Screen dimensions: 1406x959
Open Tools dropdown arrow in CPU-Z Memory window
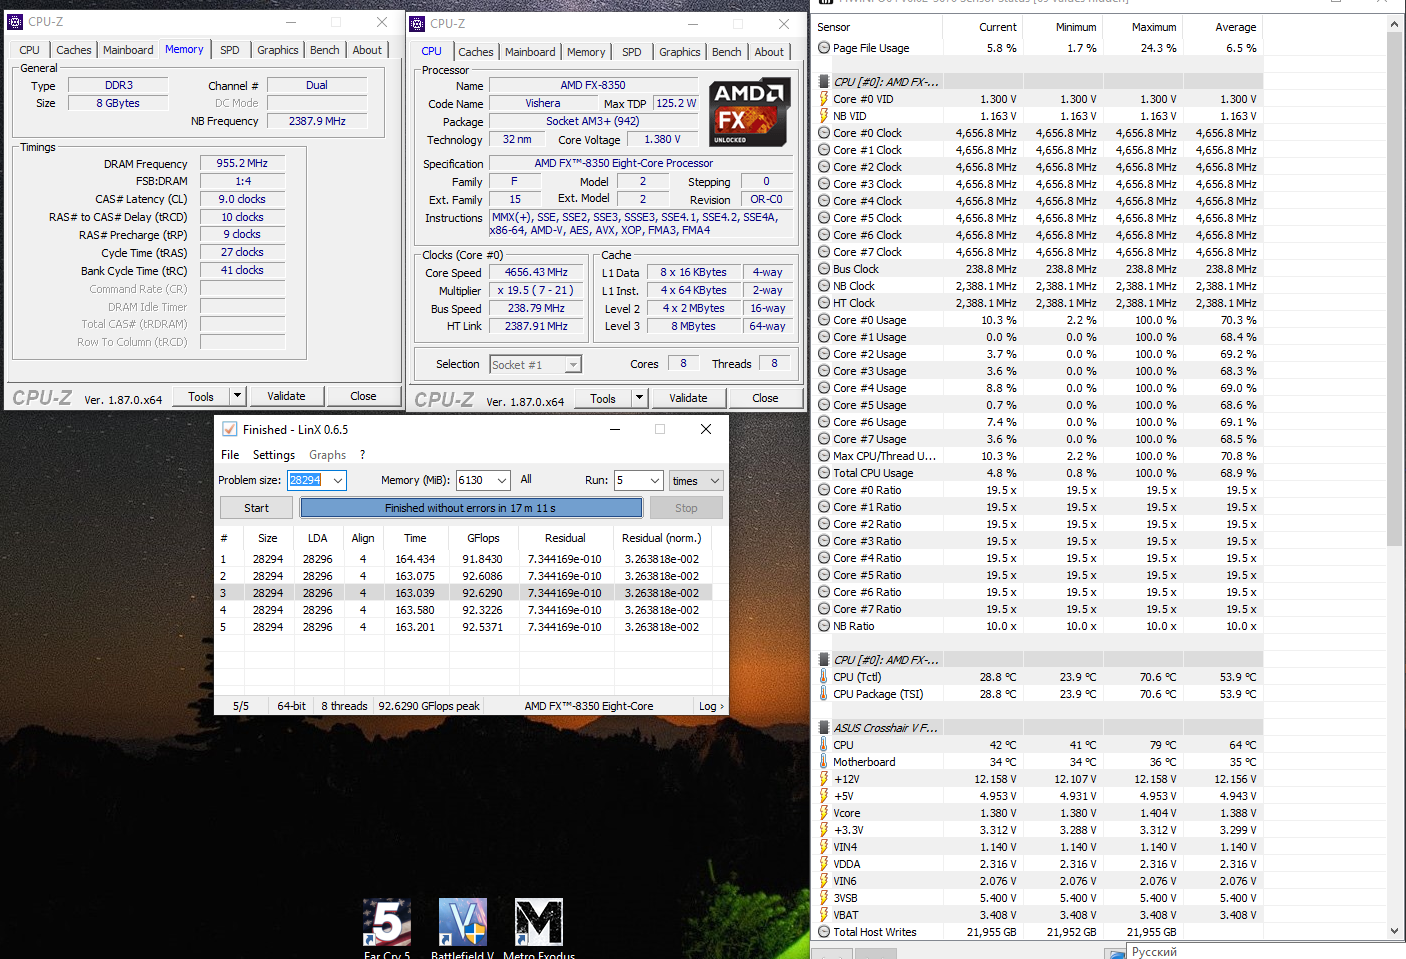click(x=237, y=396)
